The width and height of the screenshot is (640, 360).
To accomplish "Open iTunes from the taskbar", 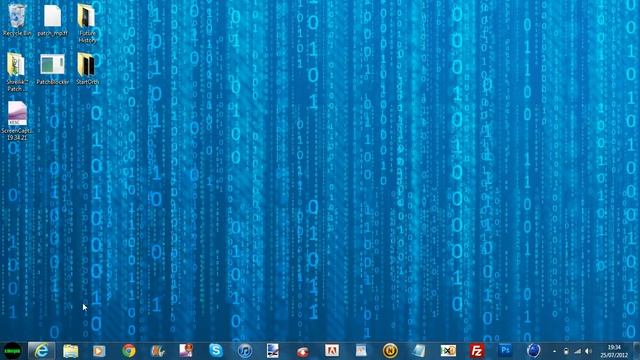I will (244, 351).
